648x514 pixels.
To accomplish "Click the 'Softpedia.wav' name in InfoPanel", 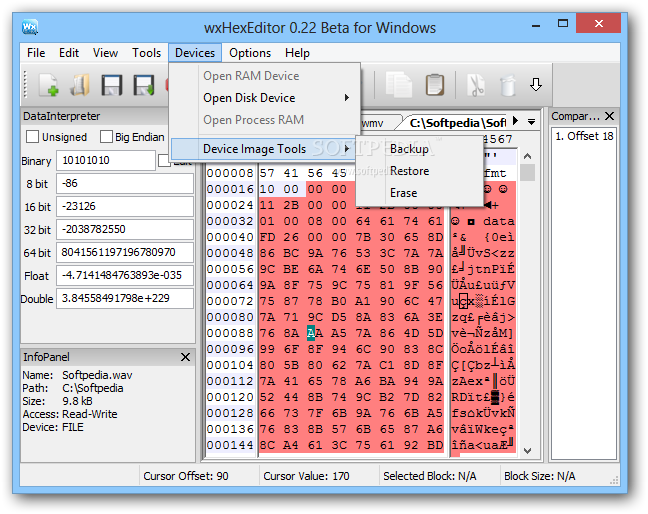I will point(97,375).
